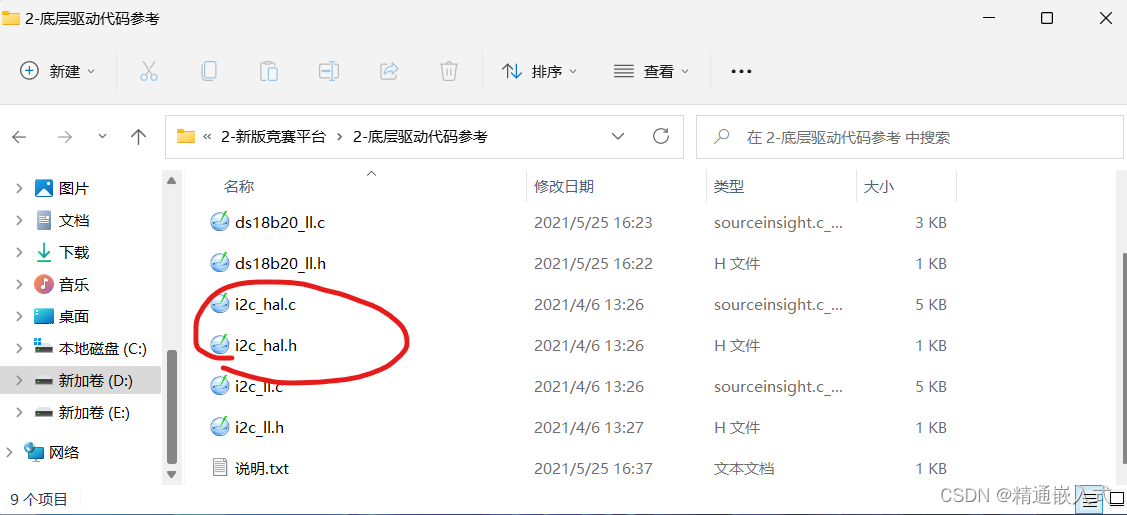The image size is (1127, 515).
Task: Open recent locations chevron
Action: pos(102,136)
